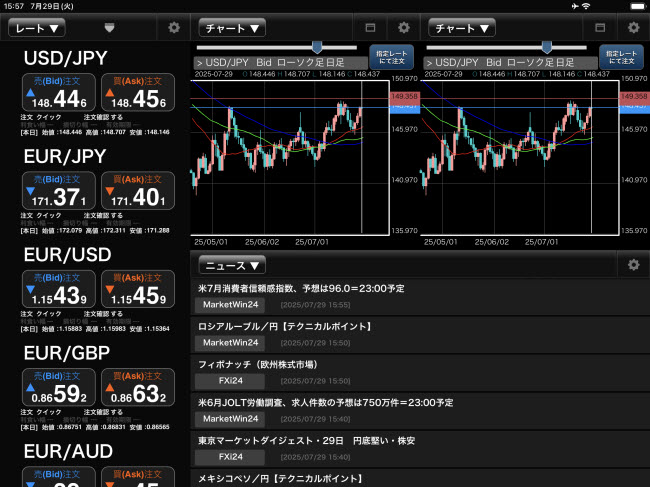This screenshot has width=650, height=487.
Task: Click the battery status icon
Action: click(x=638, y=6)
